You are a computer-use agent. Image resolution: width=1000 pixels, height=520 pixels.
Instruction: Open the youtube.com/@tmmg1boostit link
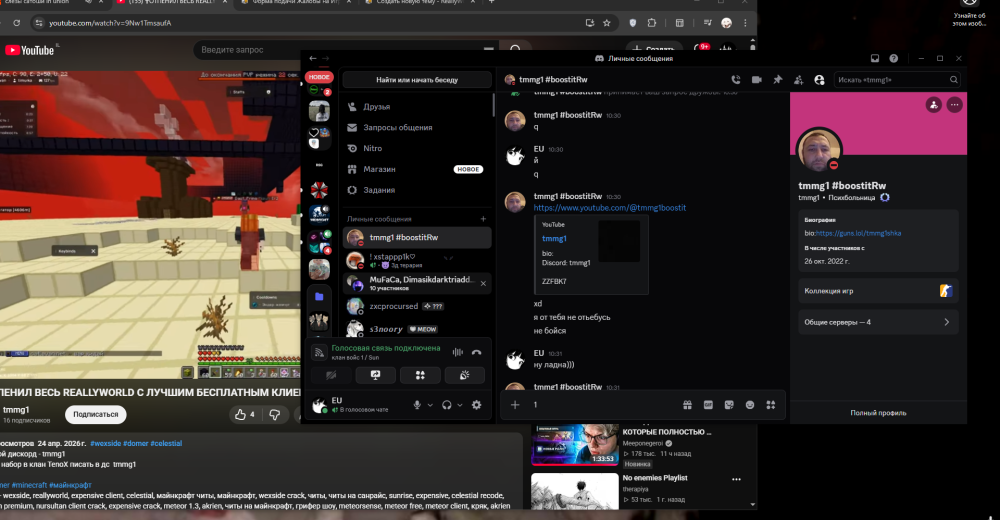coord(610,208)
